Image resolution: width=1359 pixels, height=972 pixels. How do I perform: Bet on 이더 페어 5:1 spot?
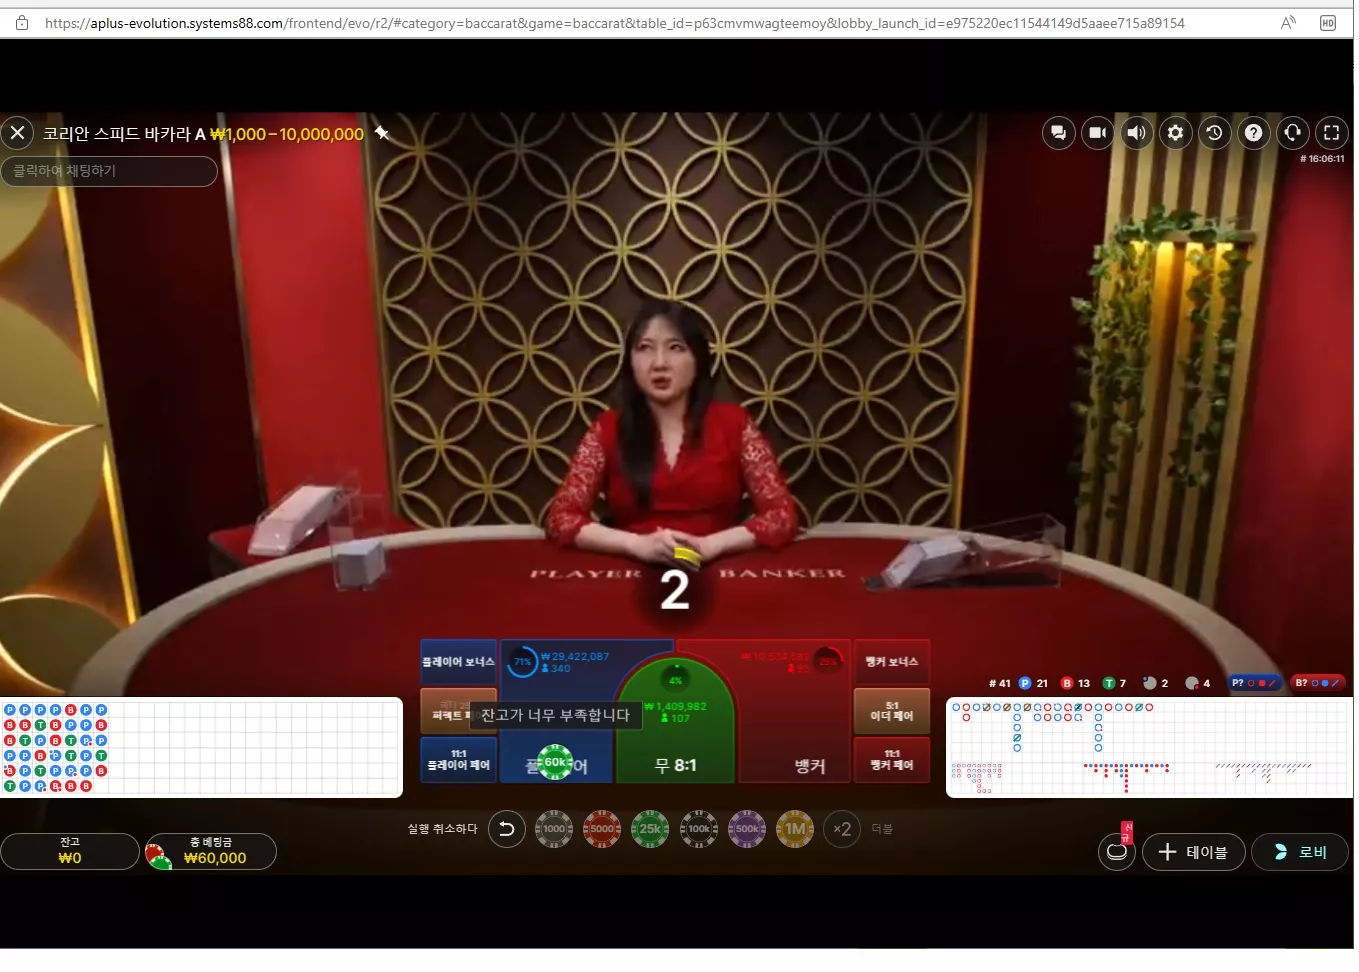click(892, 711)
